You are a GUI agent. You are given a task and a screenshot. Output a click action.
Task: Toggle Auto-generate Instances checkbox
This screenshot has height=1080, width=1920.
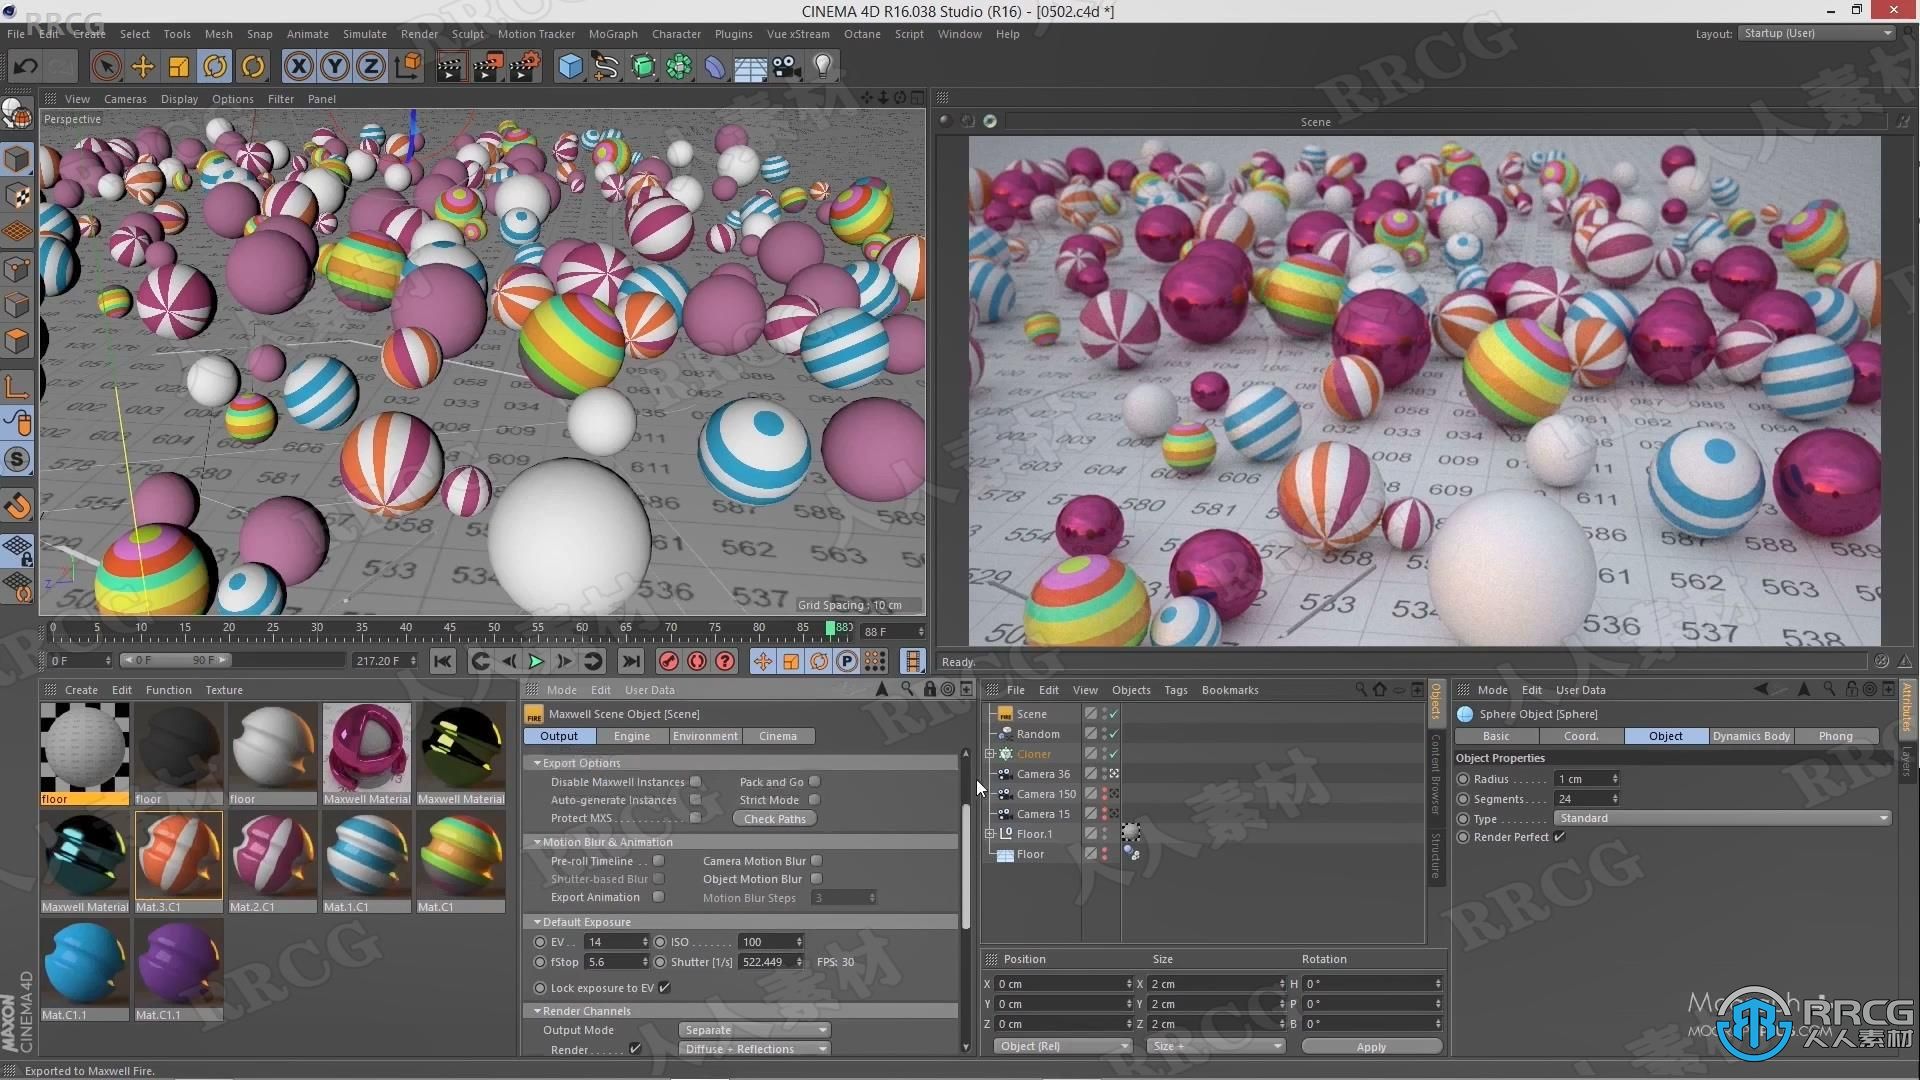tap(696, 800)
